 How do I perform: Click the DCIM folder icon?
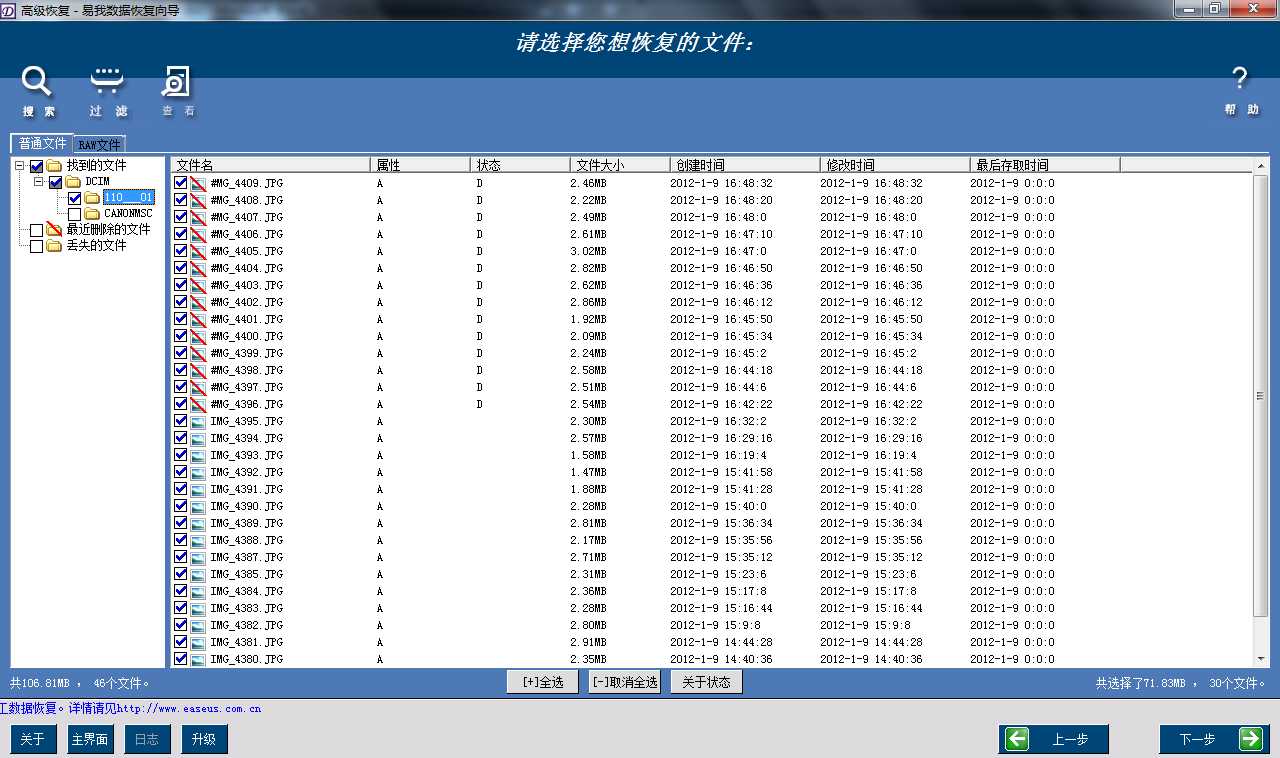click(73, 182)
